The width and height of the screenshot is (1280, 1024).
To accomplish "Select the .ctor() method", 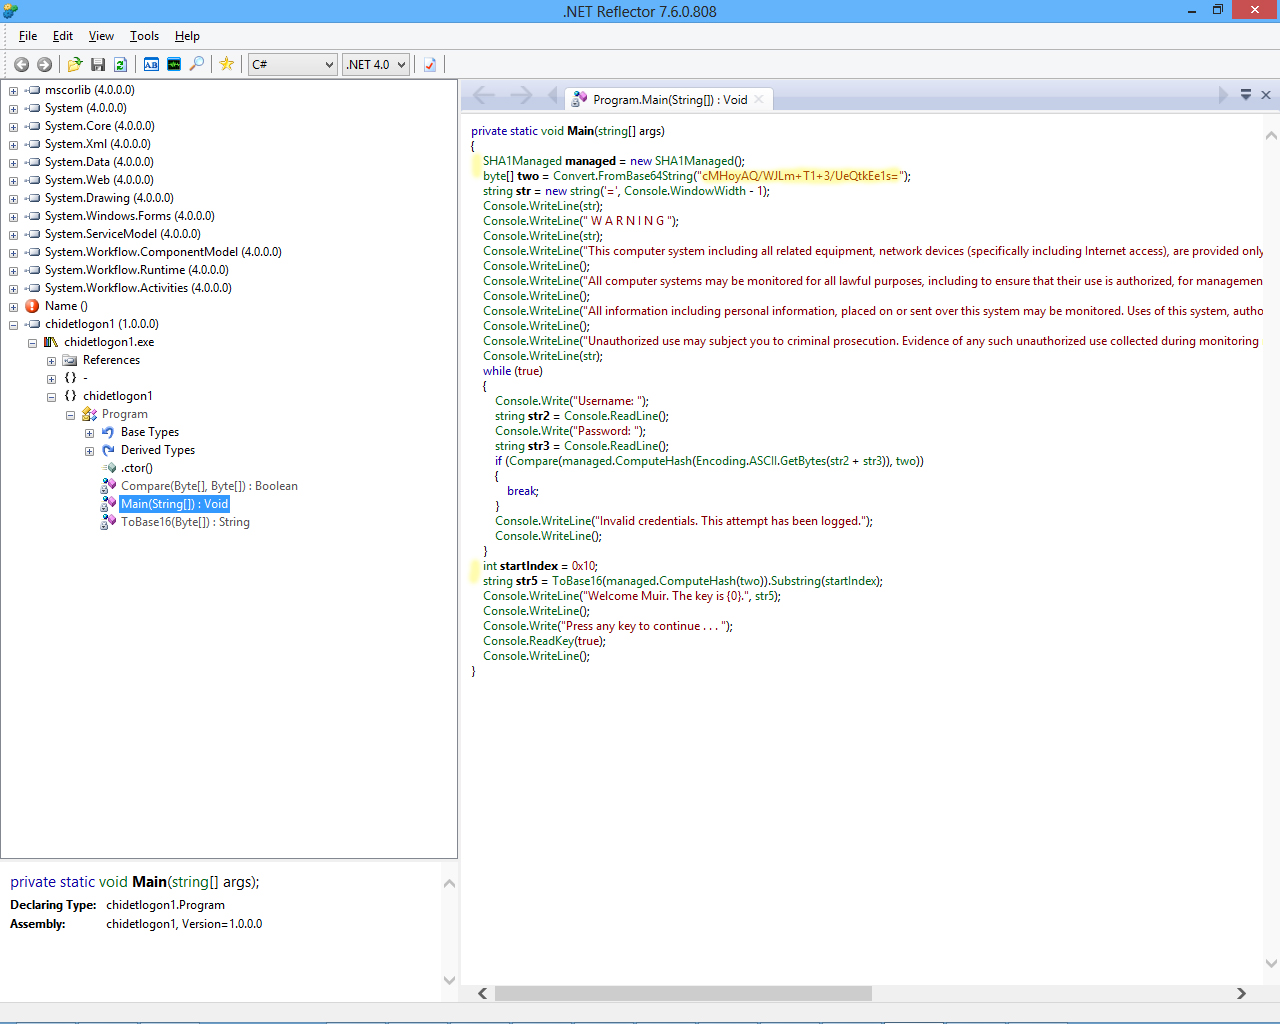I will point(137,468).
